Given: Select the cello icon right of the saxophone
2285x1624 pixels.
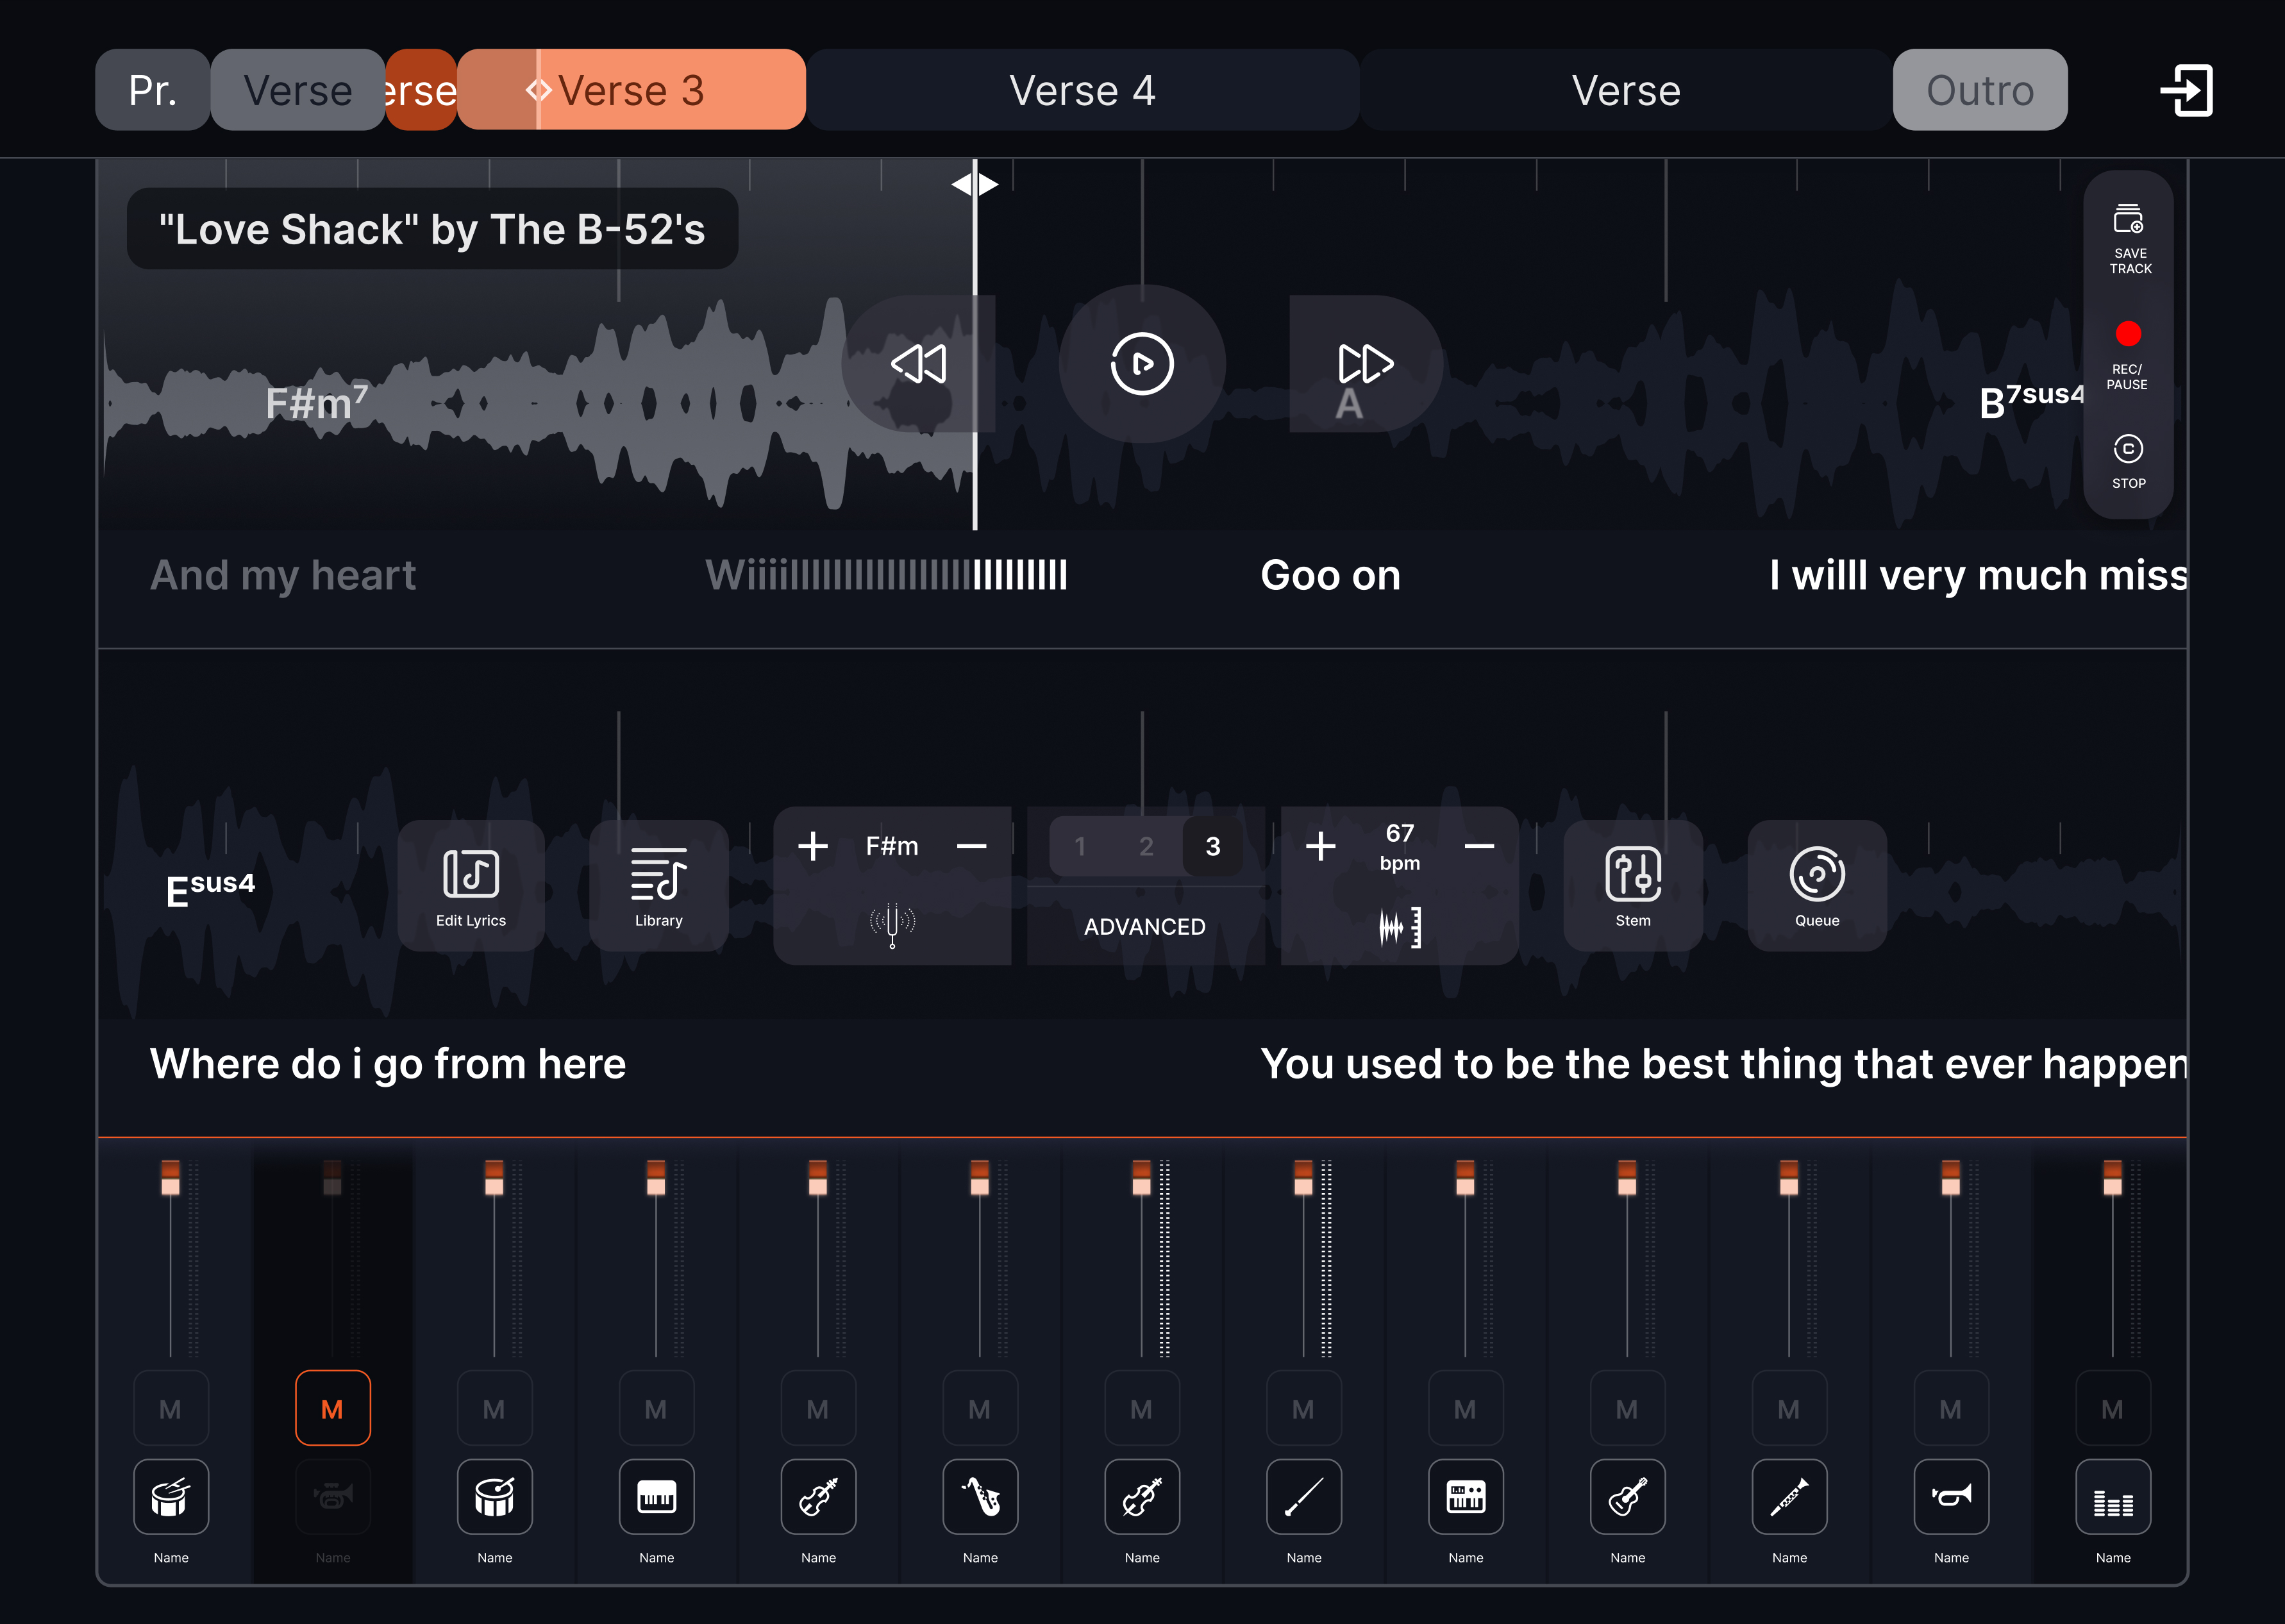Looking at the screenshot, I should tap(1142, 1496).
